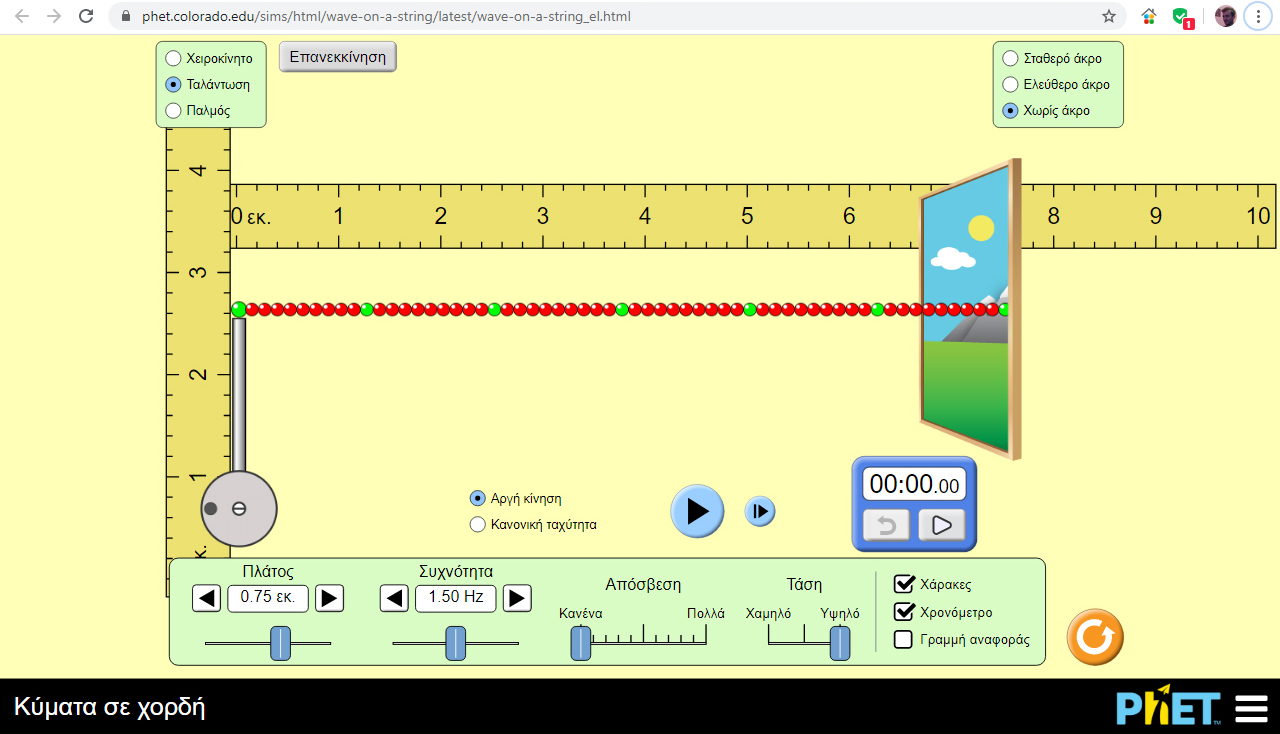Start the simulation with the blue play button
This screenshot has height=734, width=1280.
click(x=697, y=511)
